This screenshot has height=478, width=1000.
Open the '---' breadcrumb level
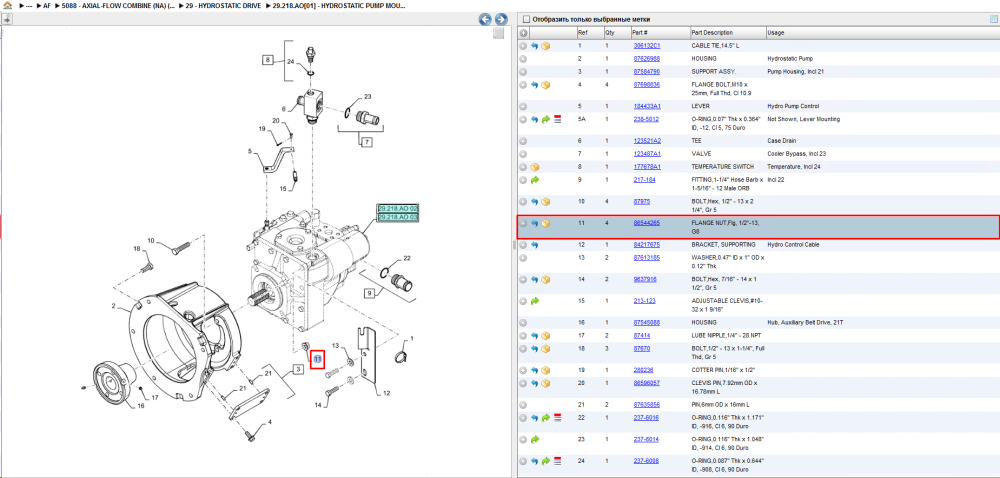[x=29, y=5]
